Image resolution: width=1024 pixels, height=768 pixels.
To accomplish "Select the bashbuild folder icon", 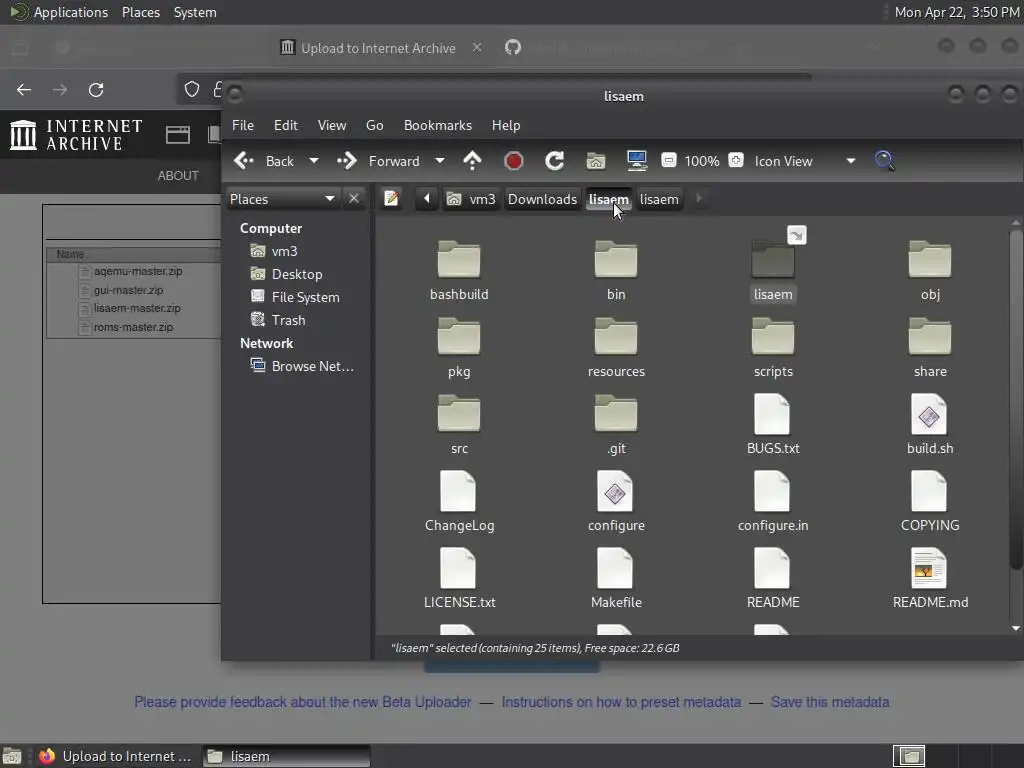I will point(459,260).
